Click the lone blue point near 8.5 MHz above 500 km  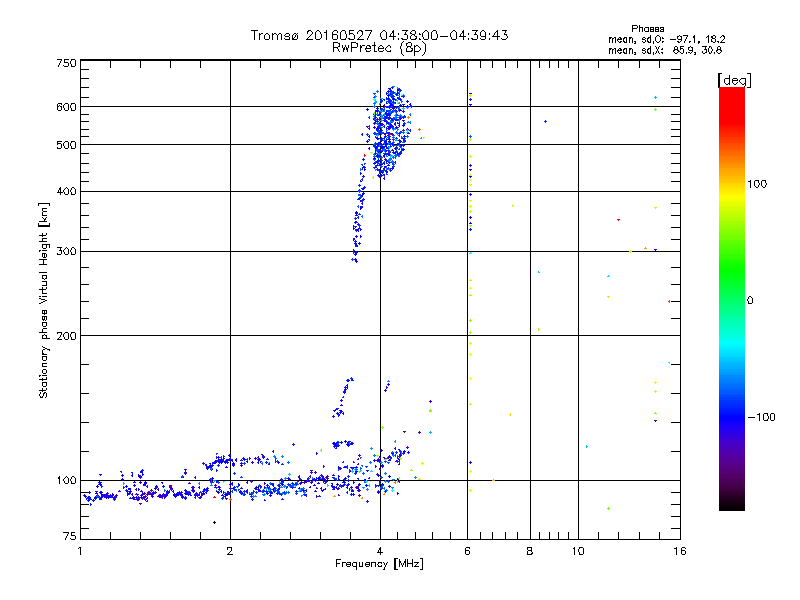click(545, 121)
